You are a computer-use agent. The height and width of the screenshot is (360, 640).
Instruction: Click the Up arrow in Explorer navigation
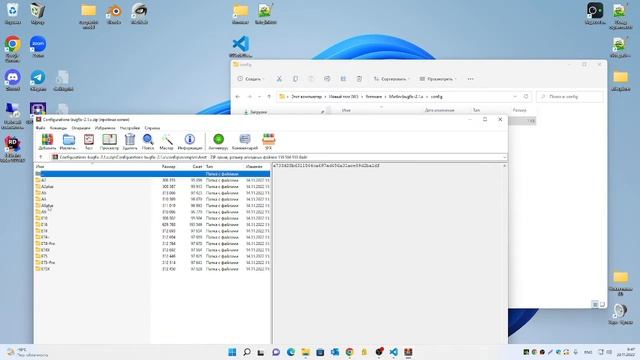click(x=269, y=97)
